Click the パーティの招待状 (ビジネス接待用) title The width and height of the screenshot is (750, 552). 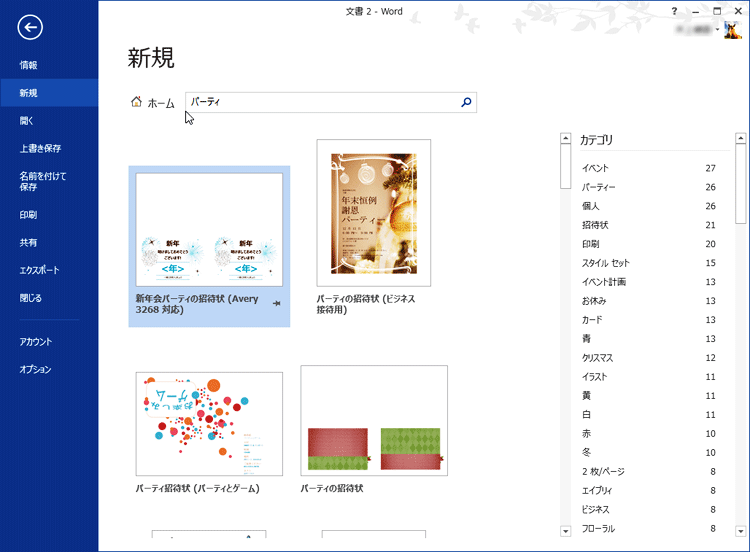(366, 304)
